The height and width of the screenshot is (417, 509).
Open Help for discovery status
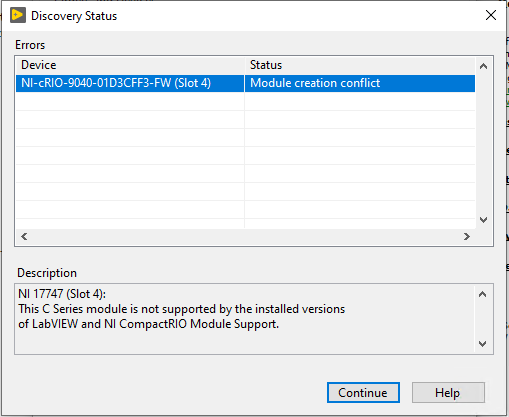pos(448,392)
